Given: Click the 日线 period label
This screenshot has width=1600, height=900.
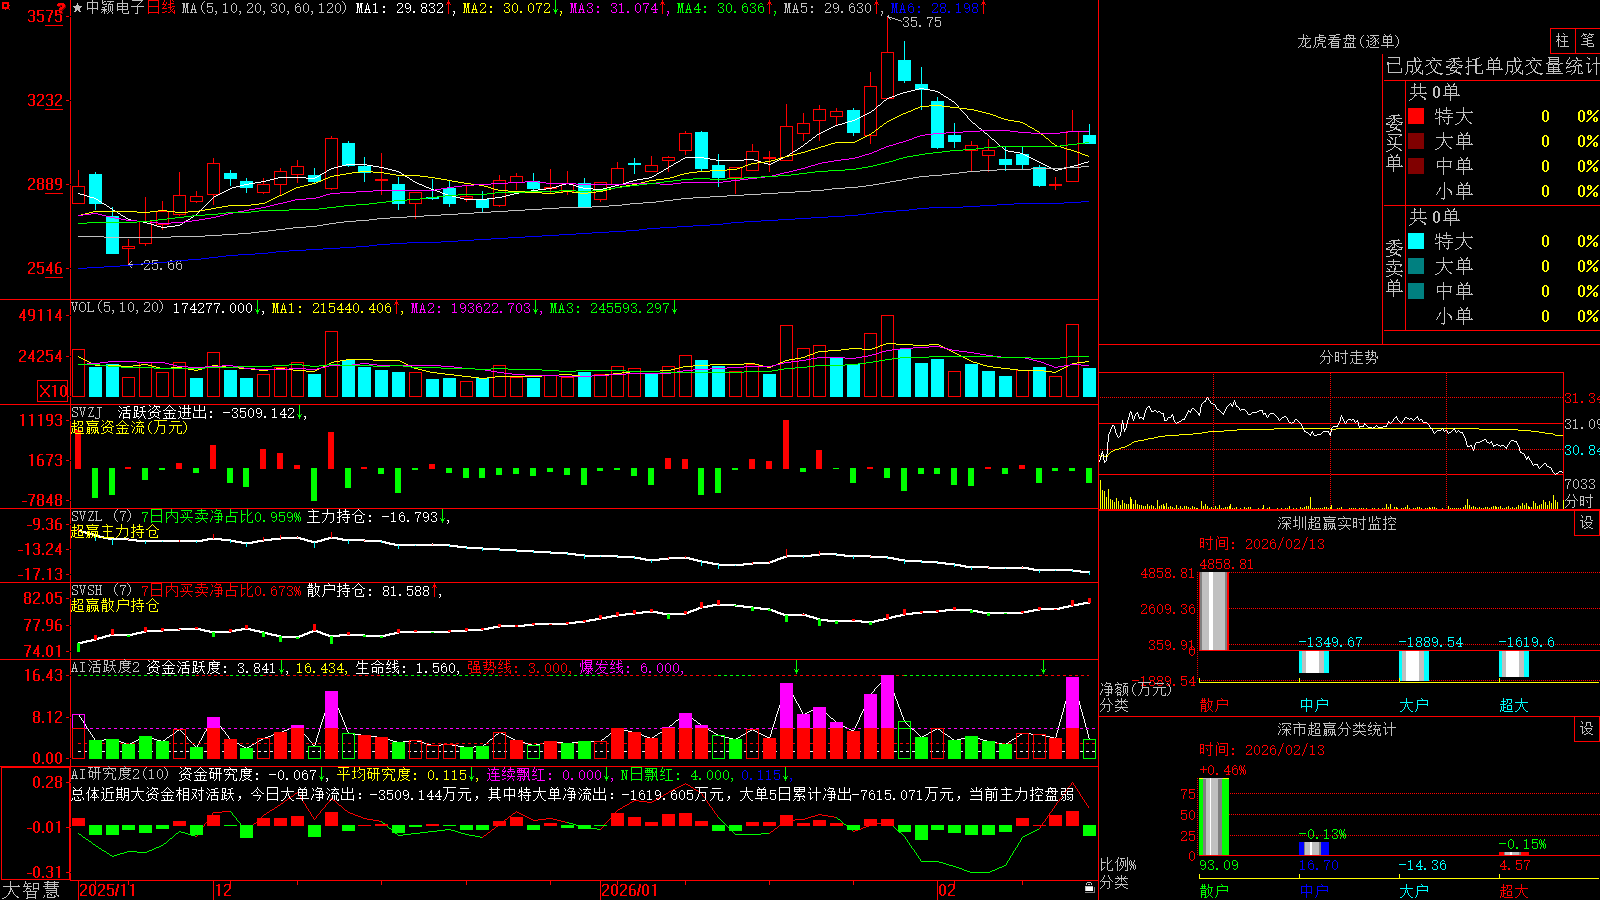Looking at the screenshot, I should pos(161,8).
